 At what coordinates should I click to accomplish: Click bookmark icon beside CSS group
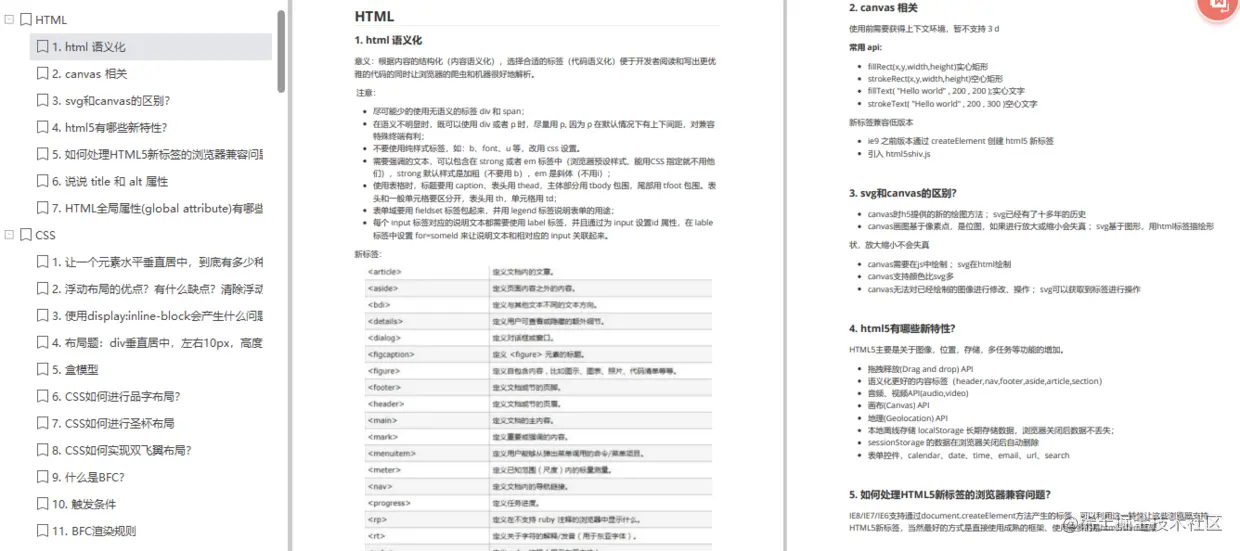(x=25, y=235)
